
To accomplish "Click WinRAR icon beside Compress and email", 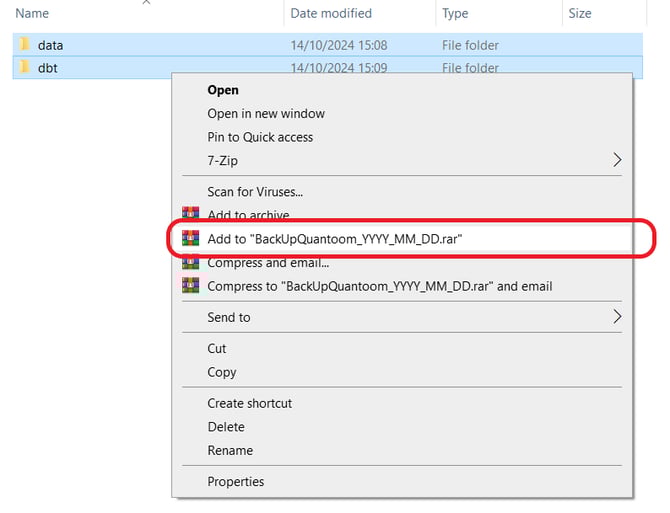I will [x=190, y=263].
